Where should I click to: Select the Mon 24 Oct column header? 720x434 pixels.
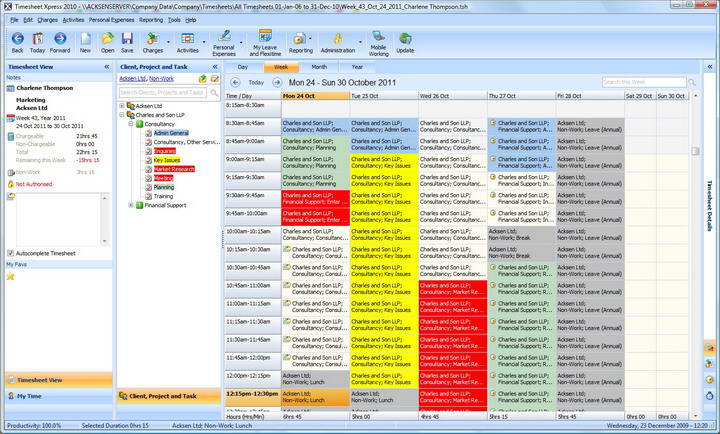tap(315, 96)
